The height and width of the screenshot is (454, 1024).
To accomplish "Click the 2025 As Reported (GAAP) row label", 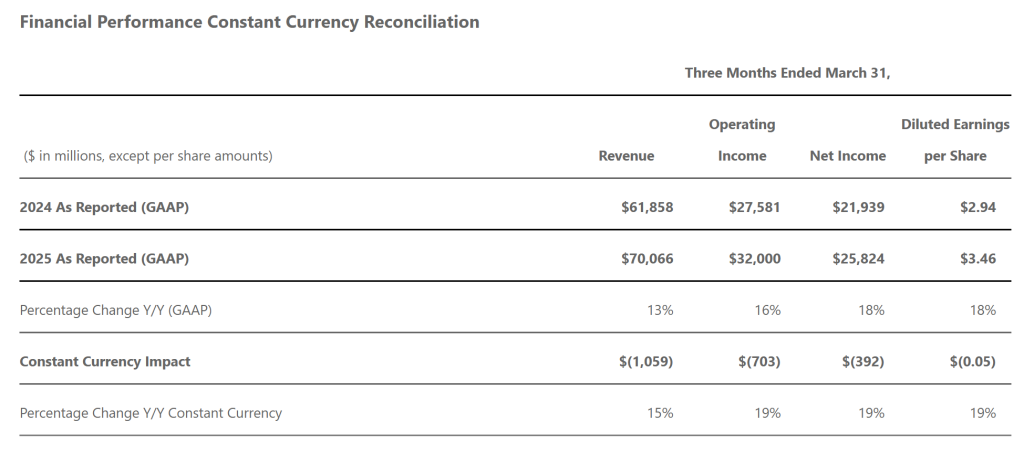I will coord(104,259).
